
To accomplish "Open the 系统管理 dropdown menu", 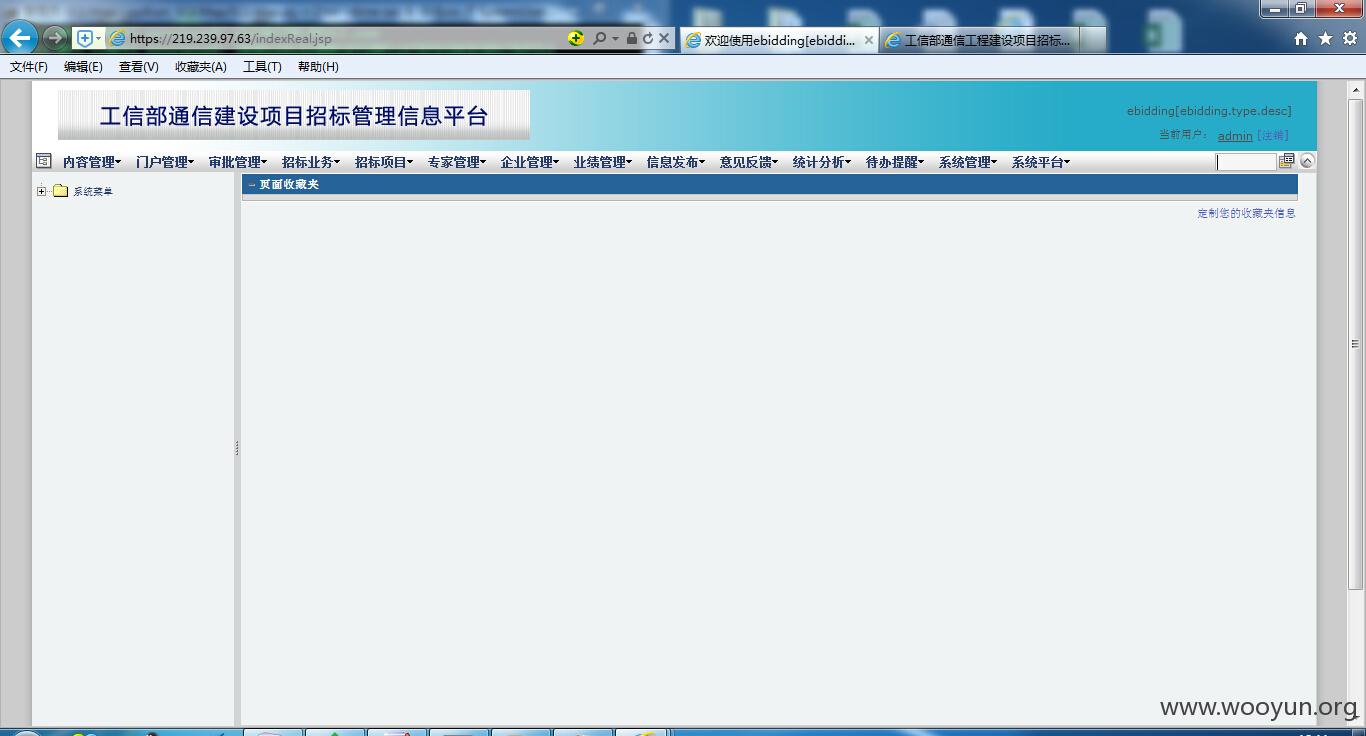I will tap(968, 162).
